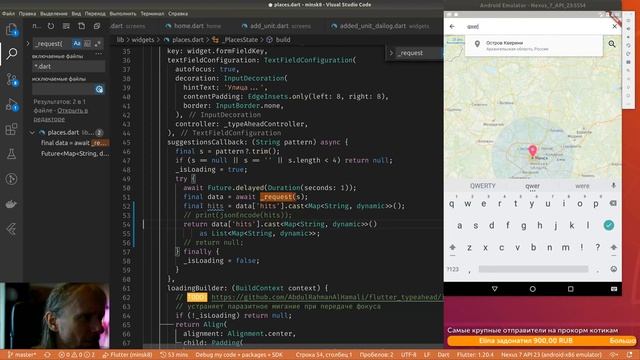The height and width of the screenshot is (360, 640).
Task: Click the excluded files input field
Action: click(x=63, y=89)
